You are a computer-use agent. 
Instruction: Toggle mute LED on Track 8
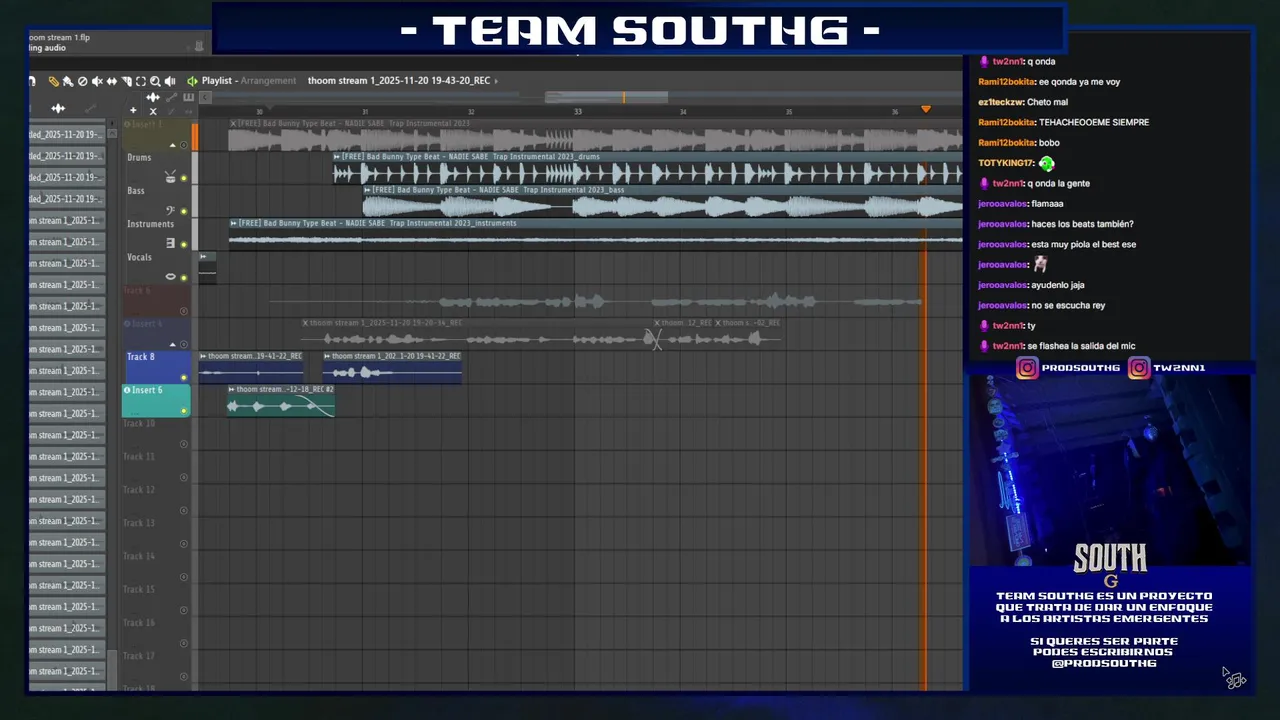[x=184, y=377]
